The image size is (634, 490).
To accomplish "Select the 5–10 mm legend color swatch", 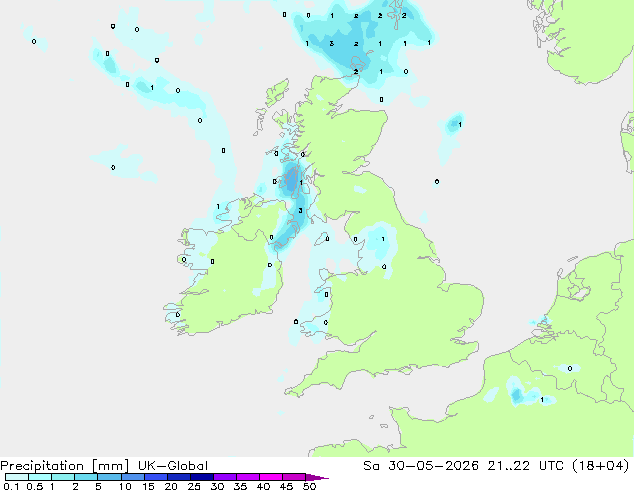I will tap(109, 477).
